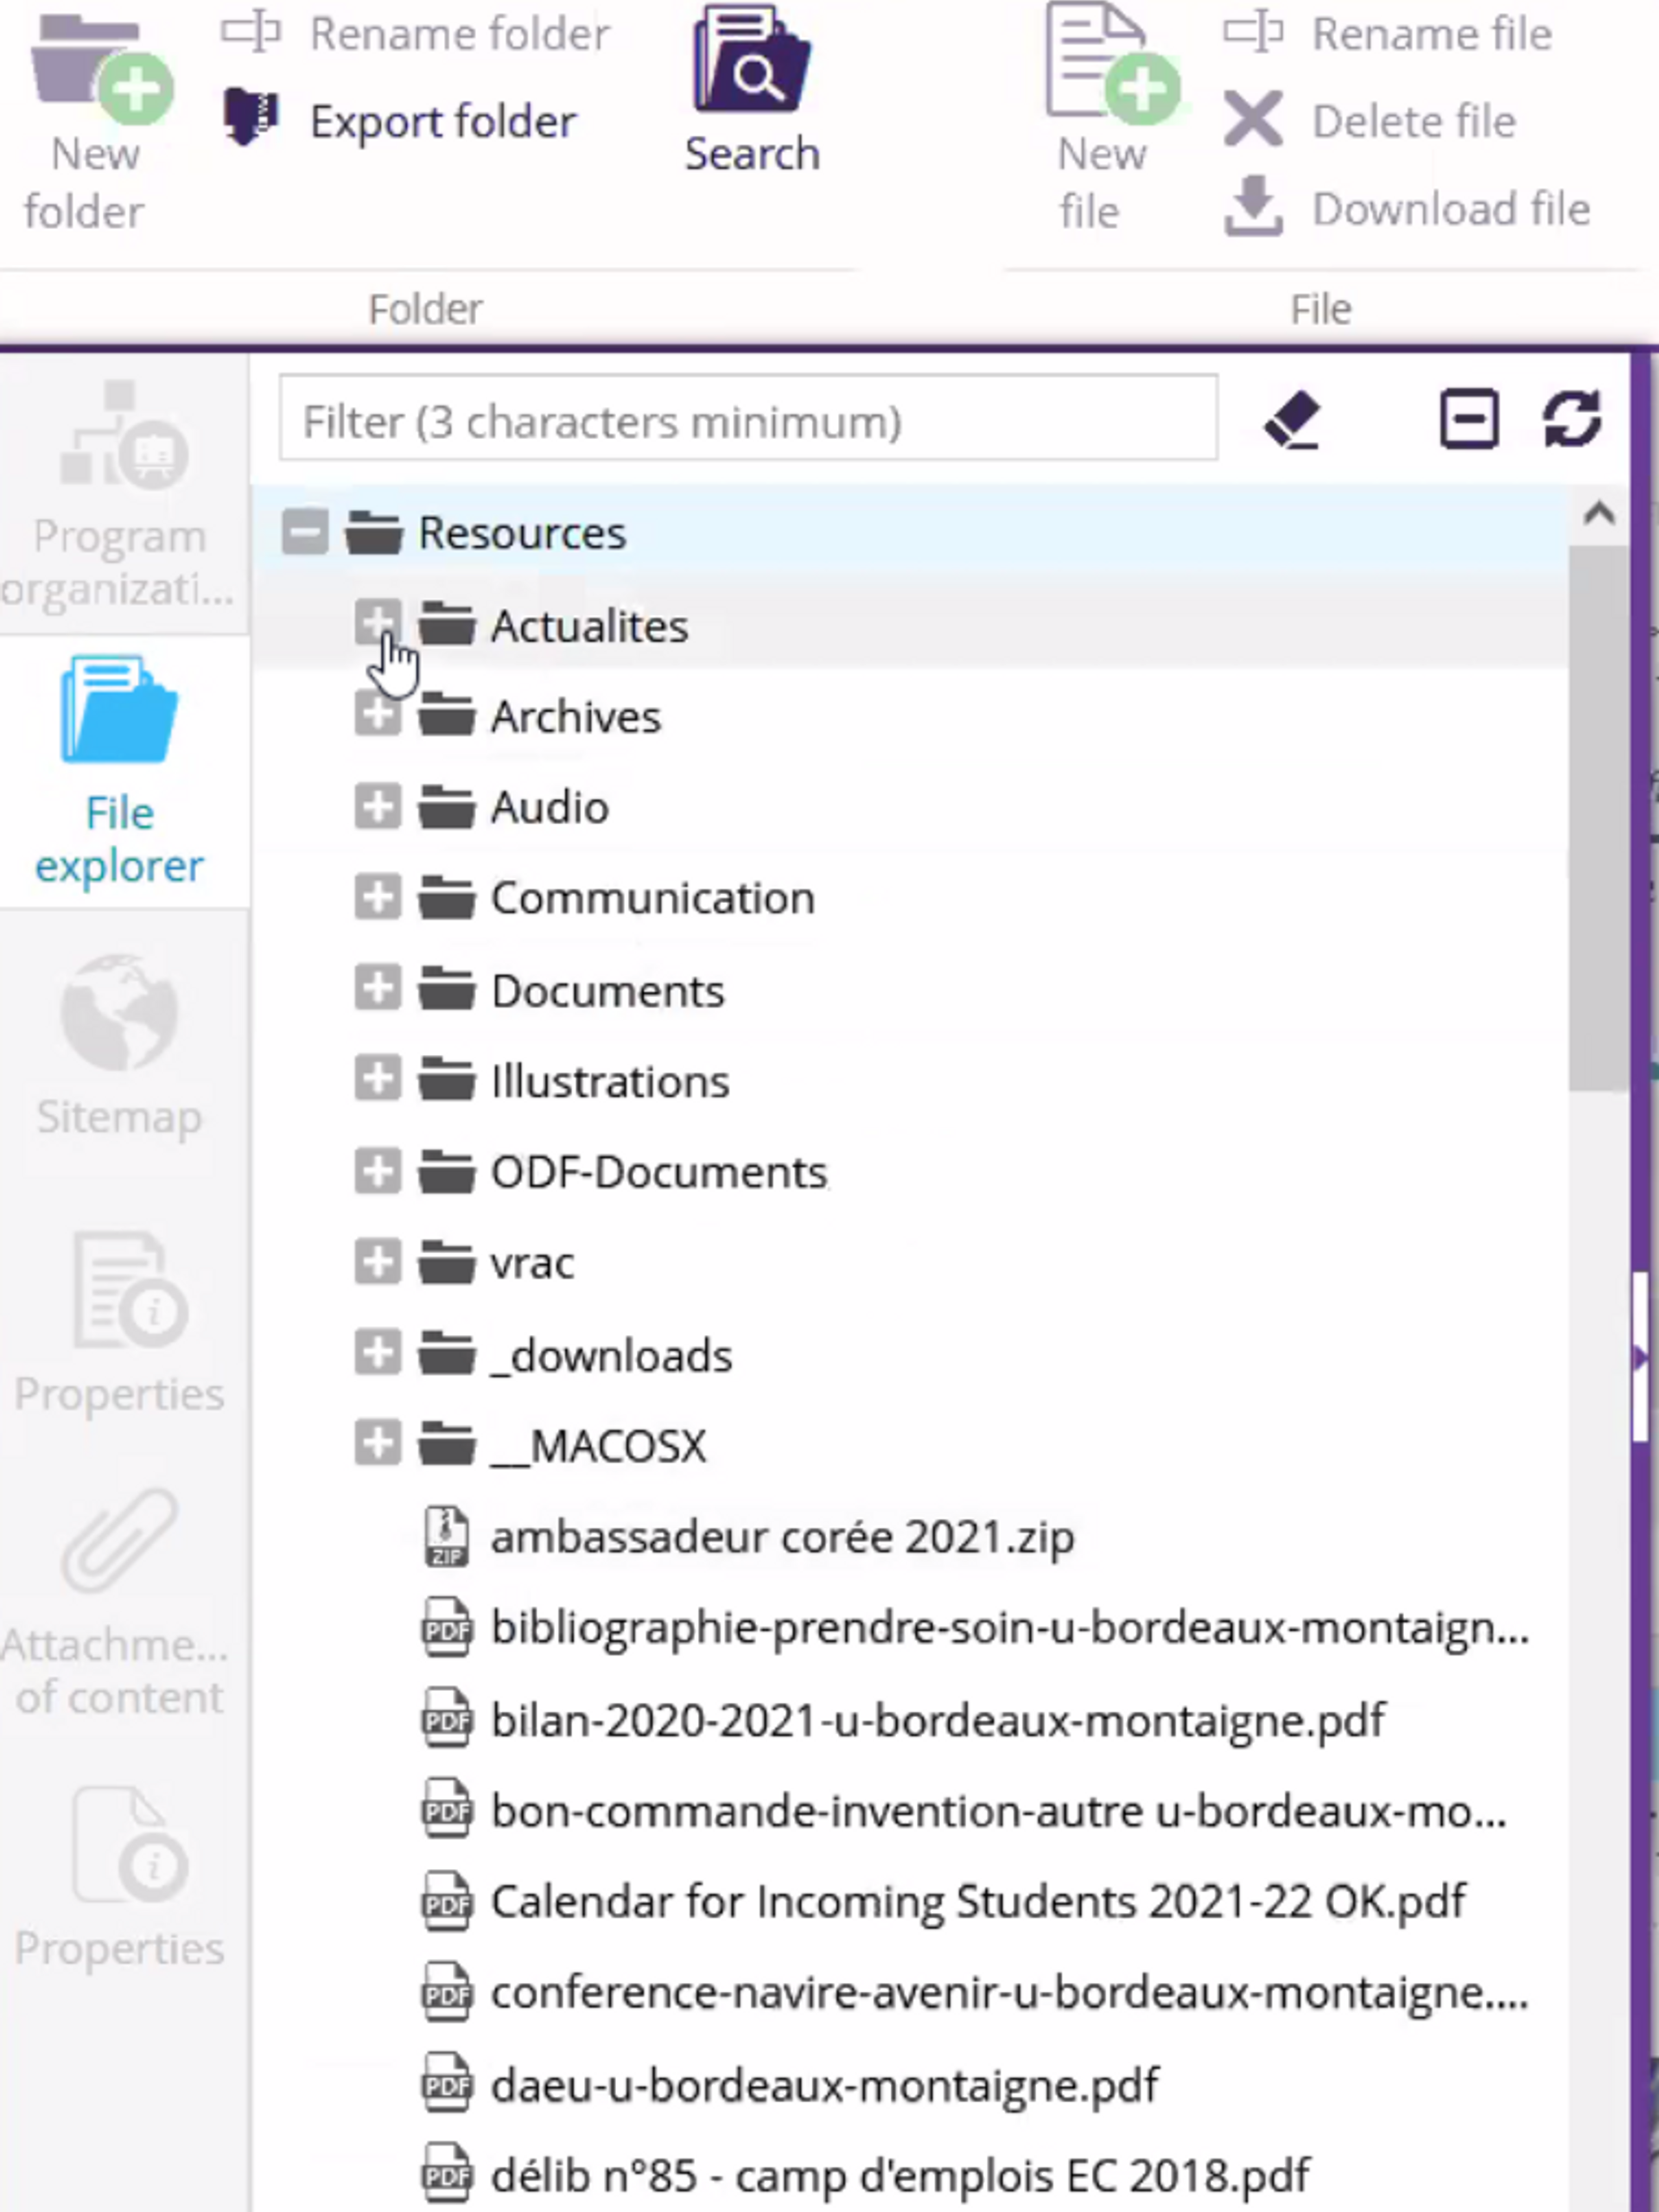Open Program organization sidebar panel
Image resolution: width=1659 pixels, height=2212 pixels.
click(x=120, y=495)
